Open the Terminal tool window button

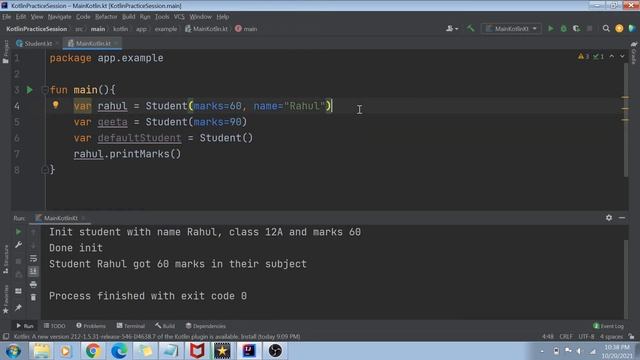(x=131, y=326)
